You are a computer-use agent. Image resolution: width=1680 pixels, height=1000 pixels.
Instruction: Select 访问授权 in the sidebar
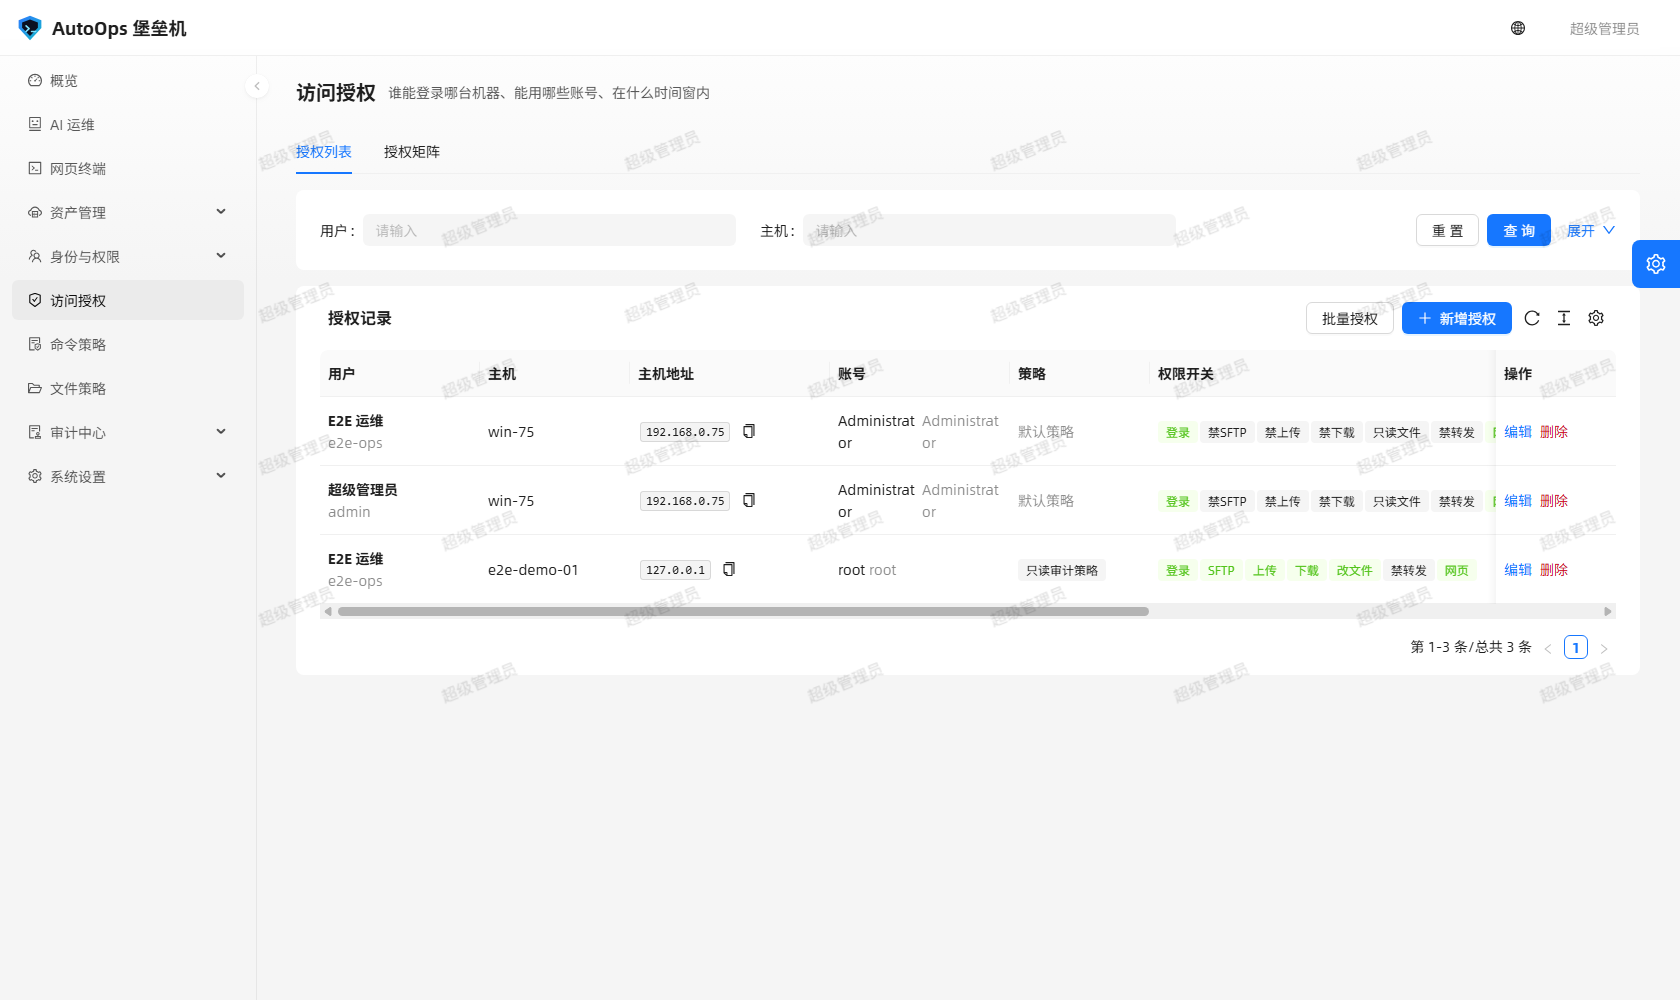tap(128, 301)
